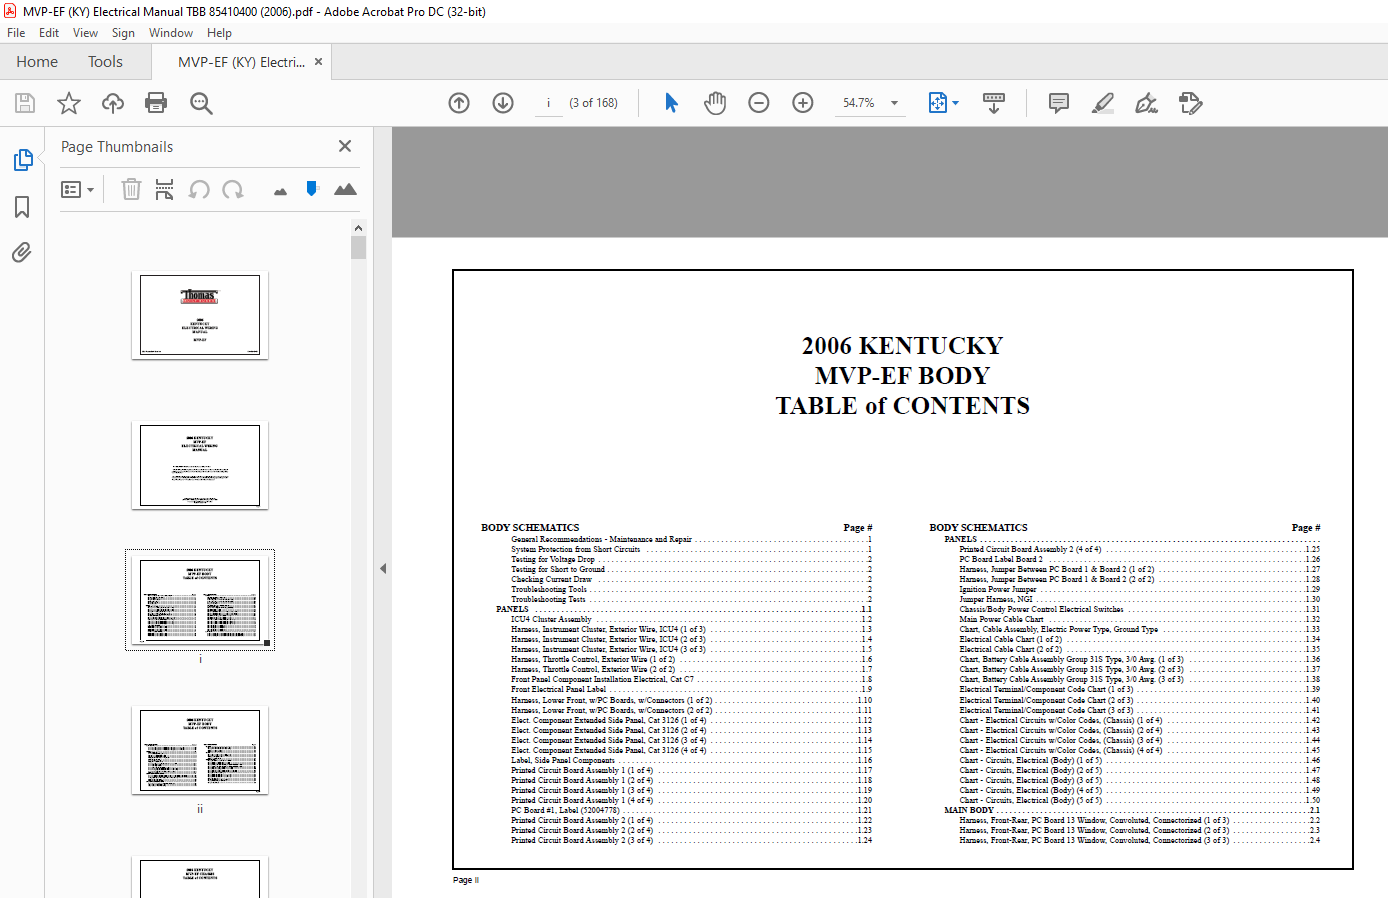Click the thumbnail panel scrollbar thumb

(359, 247)
